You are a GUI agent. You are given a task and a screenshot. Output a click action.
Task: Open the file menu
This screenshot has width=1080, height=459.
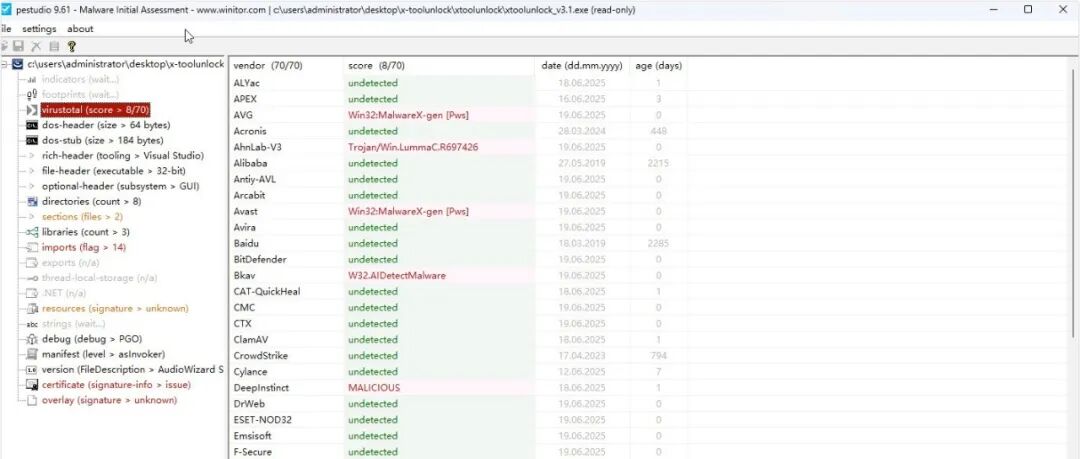pyautogui.click(x=6, y=29)
